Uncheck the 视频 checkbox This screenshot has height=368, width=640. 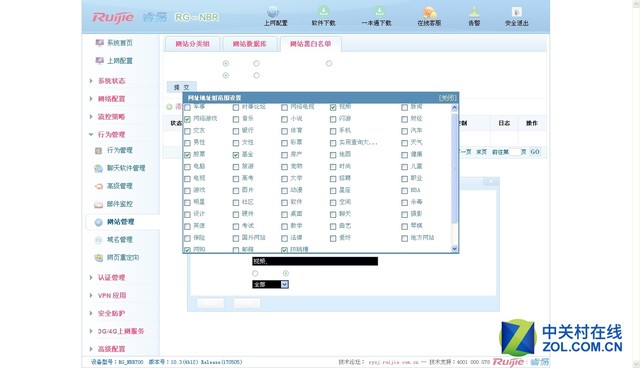point(333,107)
